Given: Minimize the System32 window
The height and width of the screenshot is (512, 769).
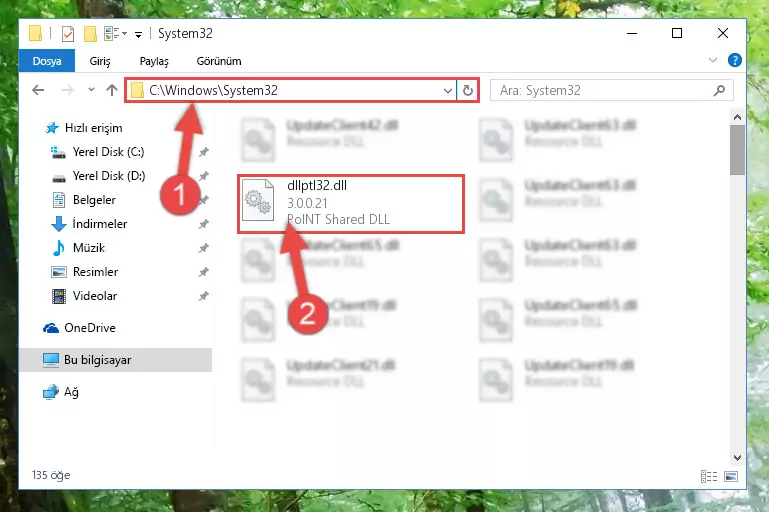Looking at the screenshot, I should 632,33.
